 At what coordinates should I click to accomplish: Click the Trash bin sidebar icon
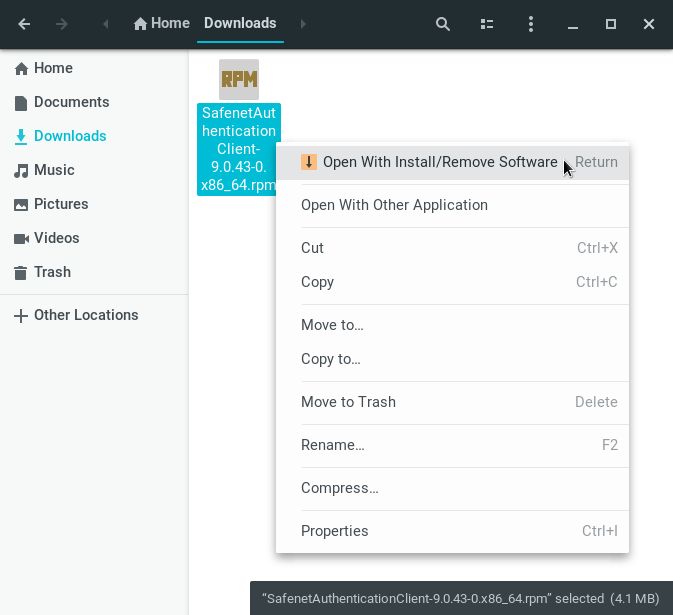pos(20,273)
